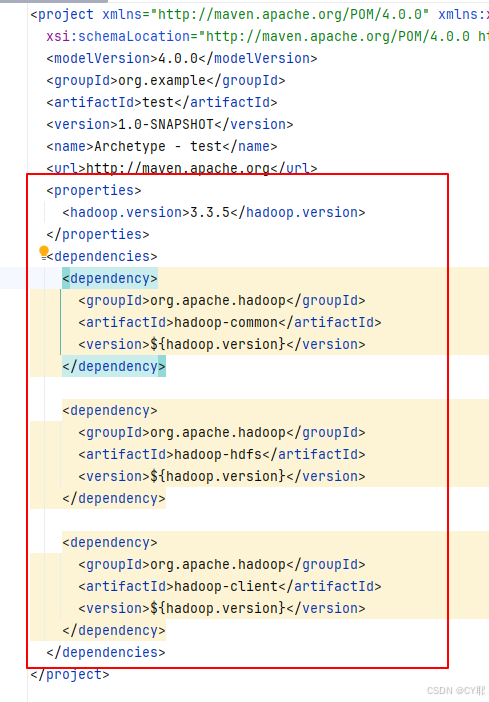Click the yellow lightbulb quick-fix icon
The image size is (489, 702).
(x=43, y=252)
